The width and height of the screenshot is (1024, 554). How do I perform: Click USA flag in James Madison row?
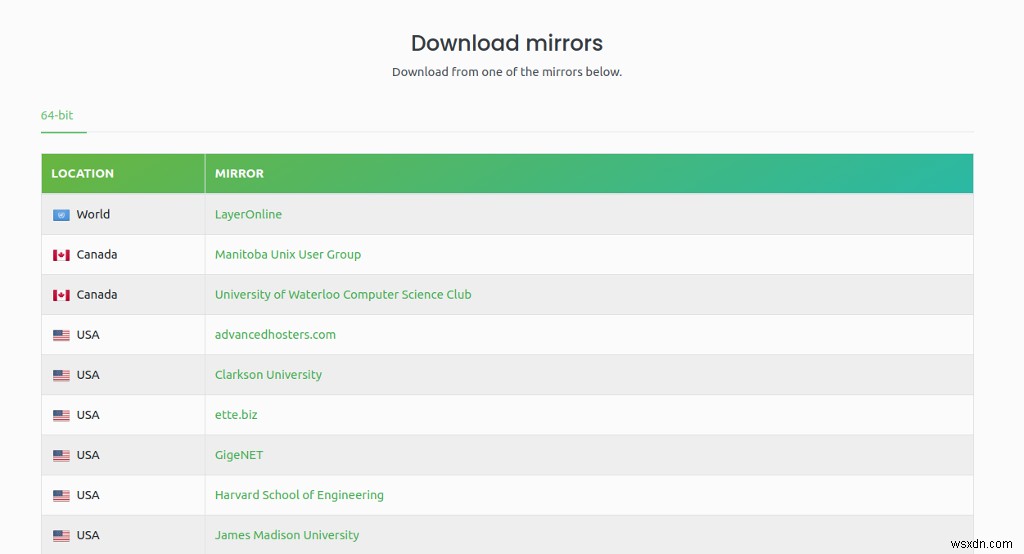61,536
